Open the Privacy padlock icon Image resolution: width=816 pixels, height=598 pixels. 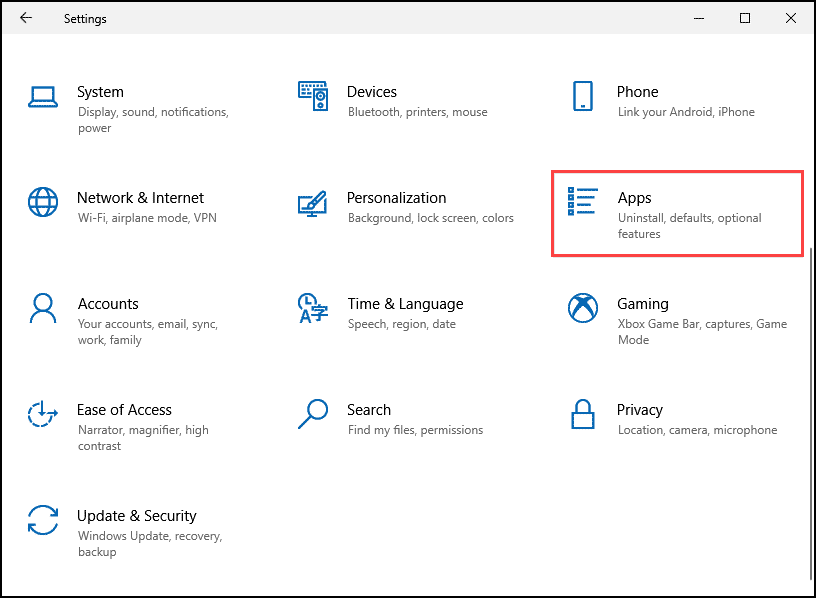point(583,414)
